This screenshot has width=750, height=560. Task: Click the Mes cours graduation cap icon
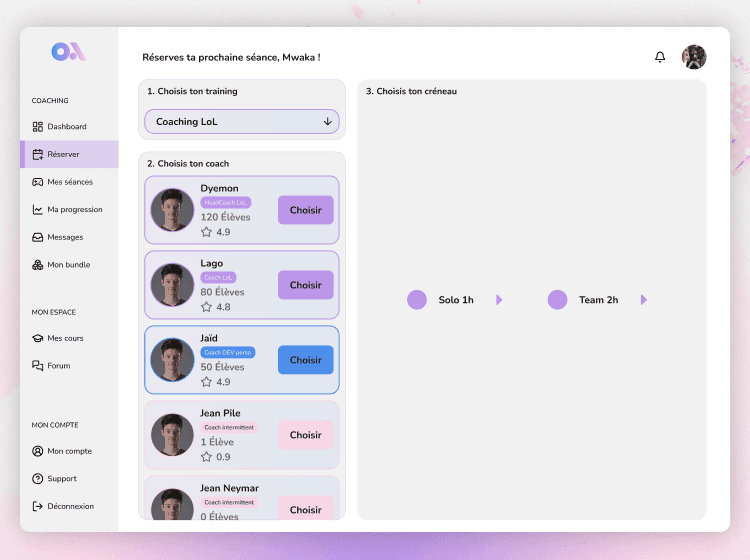click(38, 339)
